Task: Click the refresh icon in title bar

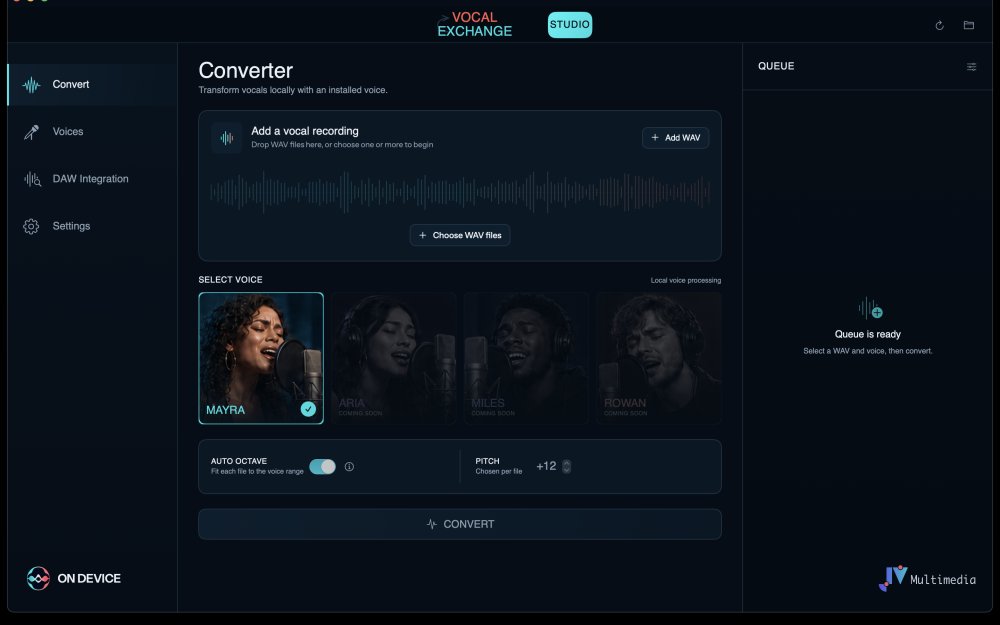Action: 939,26
